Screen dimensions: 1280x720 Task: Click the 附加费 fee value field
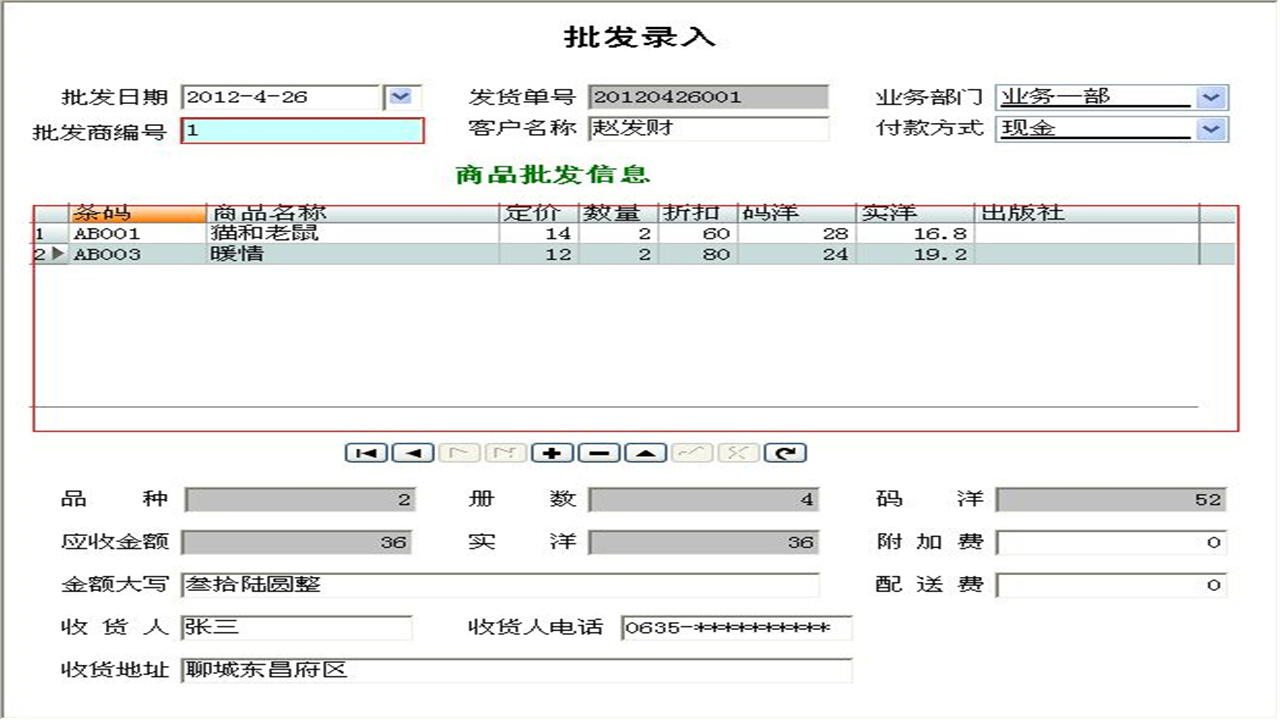[1110, 543]
